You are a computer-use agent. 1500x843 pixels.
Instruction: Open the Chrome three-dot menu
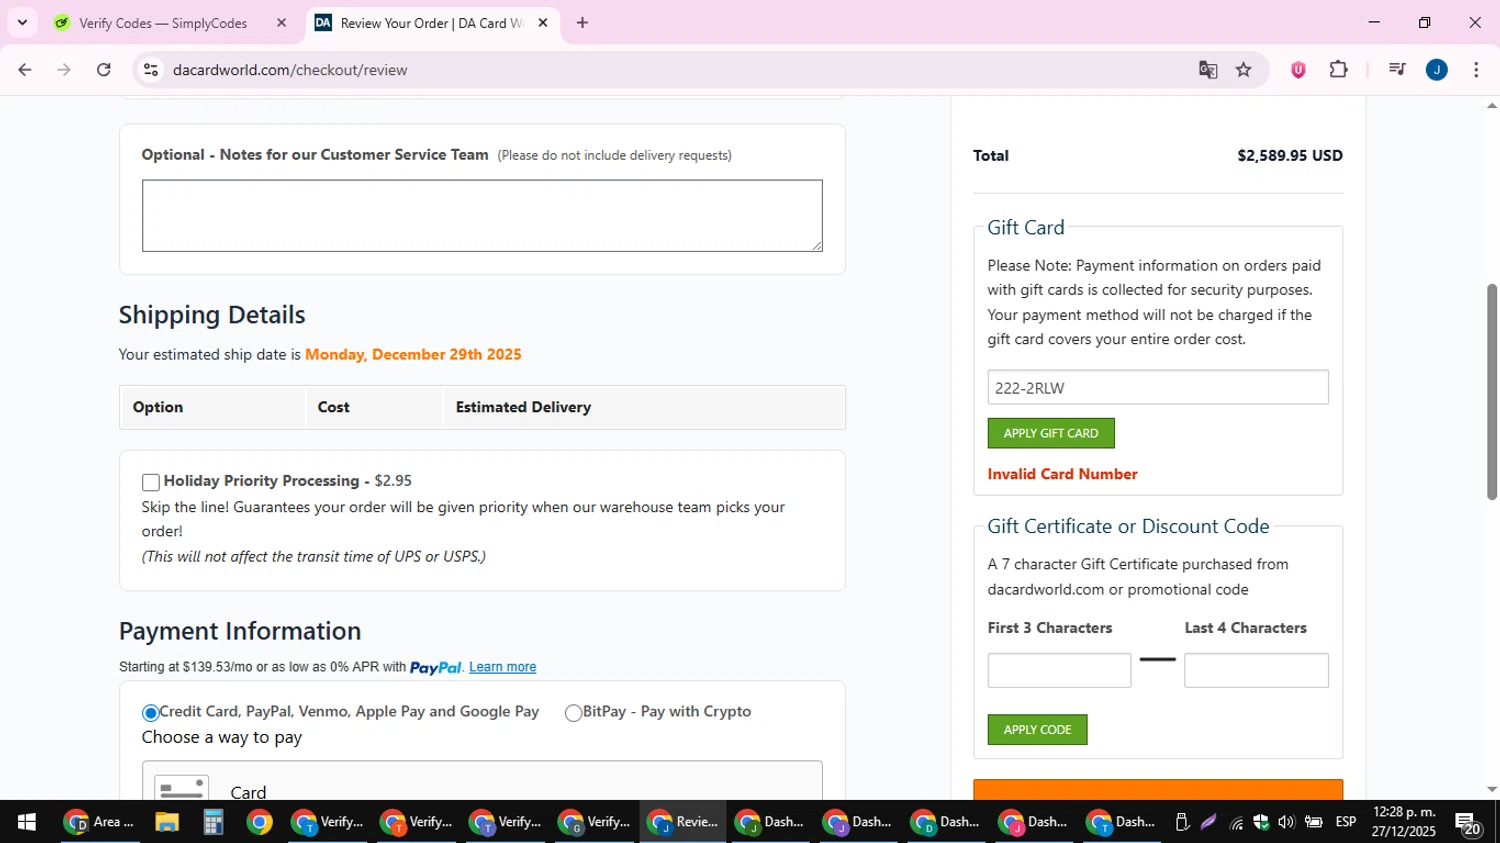click(x=1476, y=70)
